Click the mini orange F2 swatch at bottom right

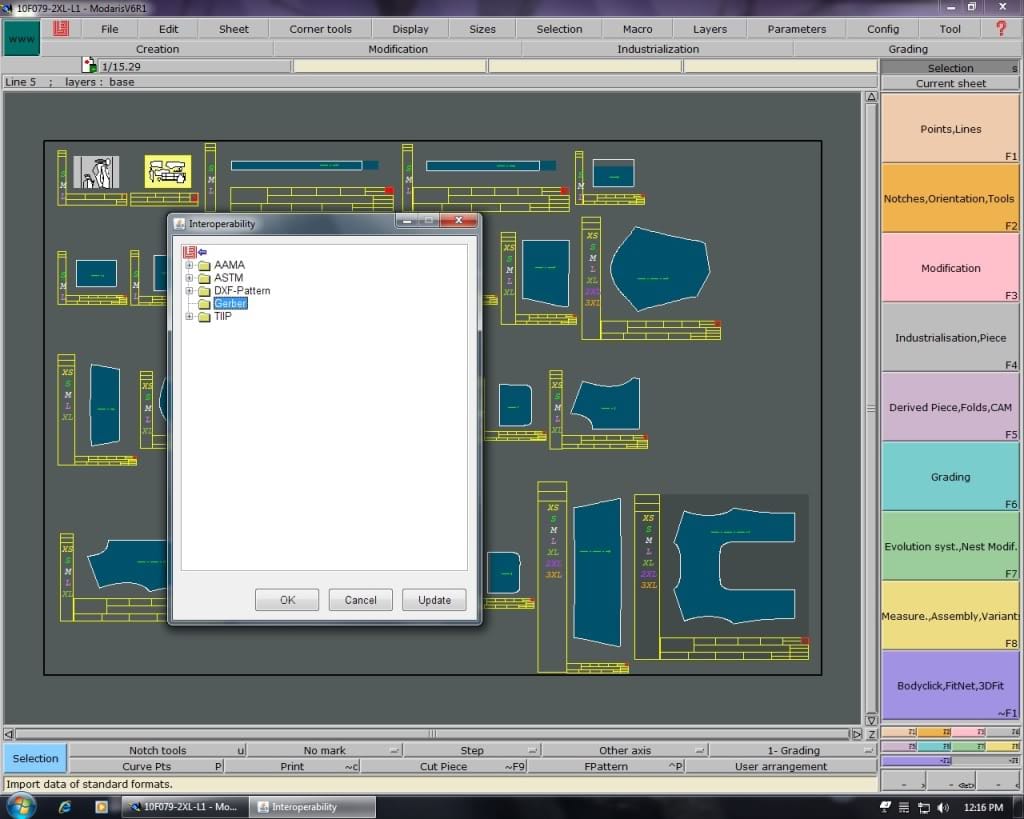934,732
